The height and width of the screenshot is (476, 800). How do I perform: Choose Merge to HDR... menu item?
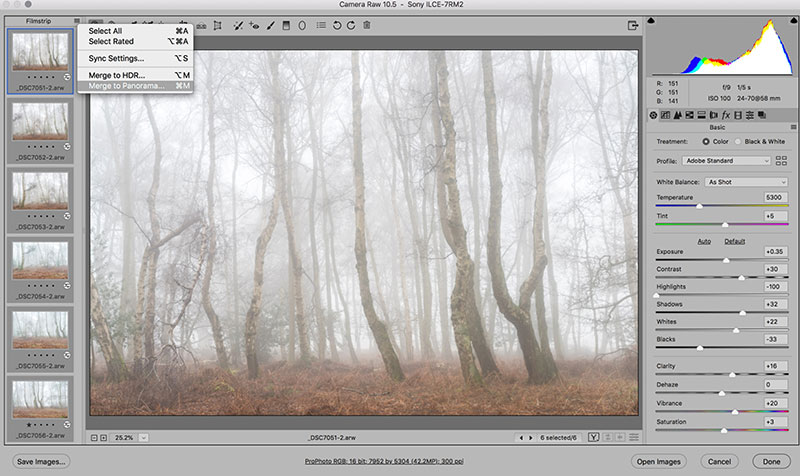click(135, 75)
